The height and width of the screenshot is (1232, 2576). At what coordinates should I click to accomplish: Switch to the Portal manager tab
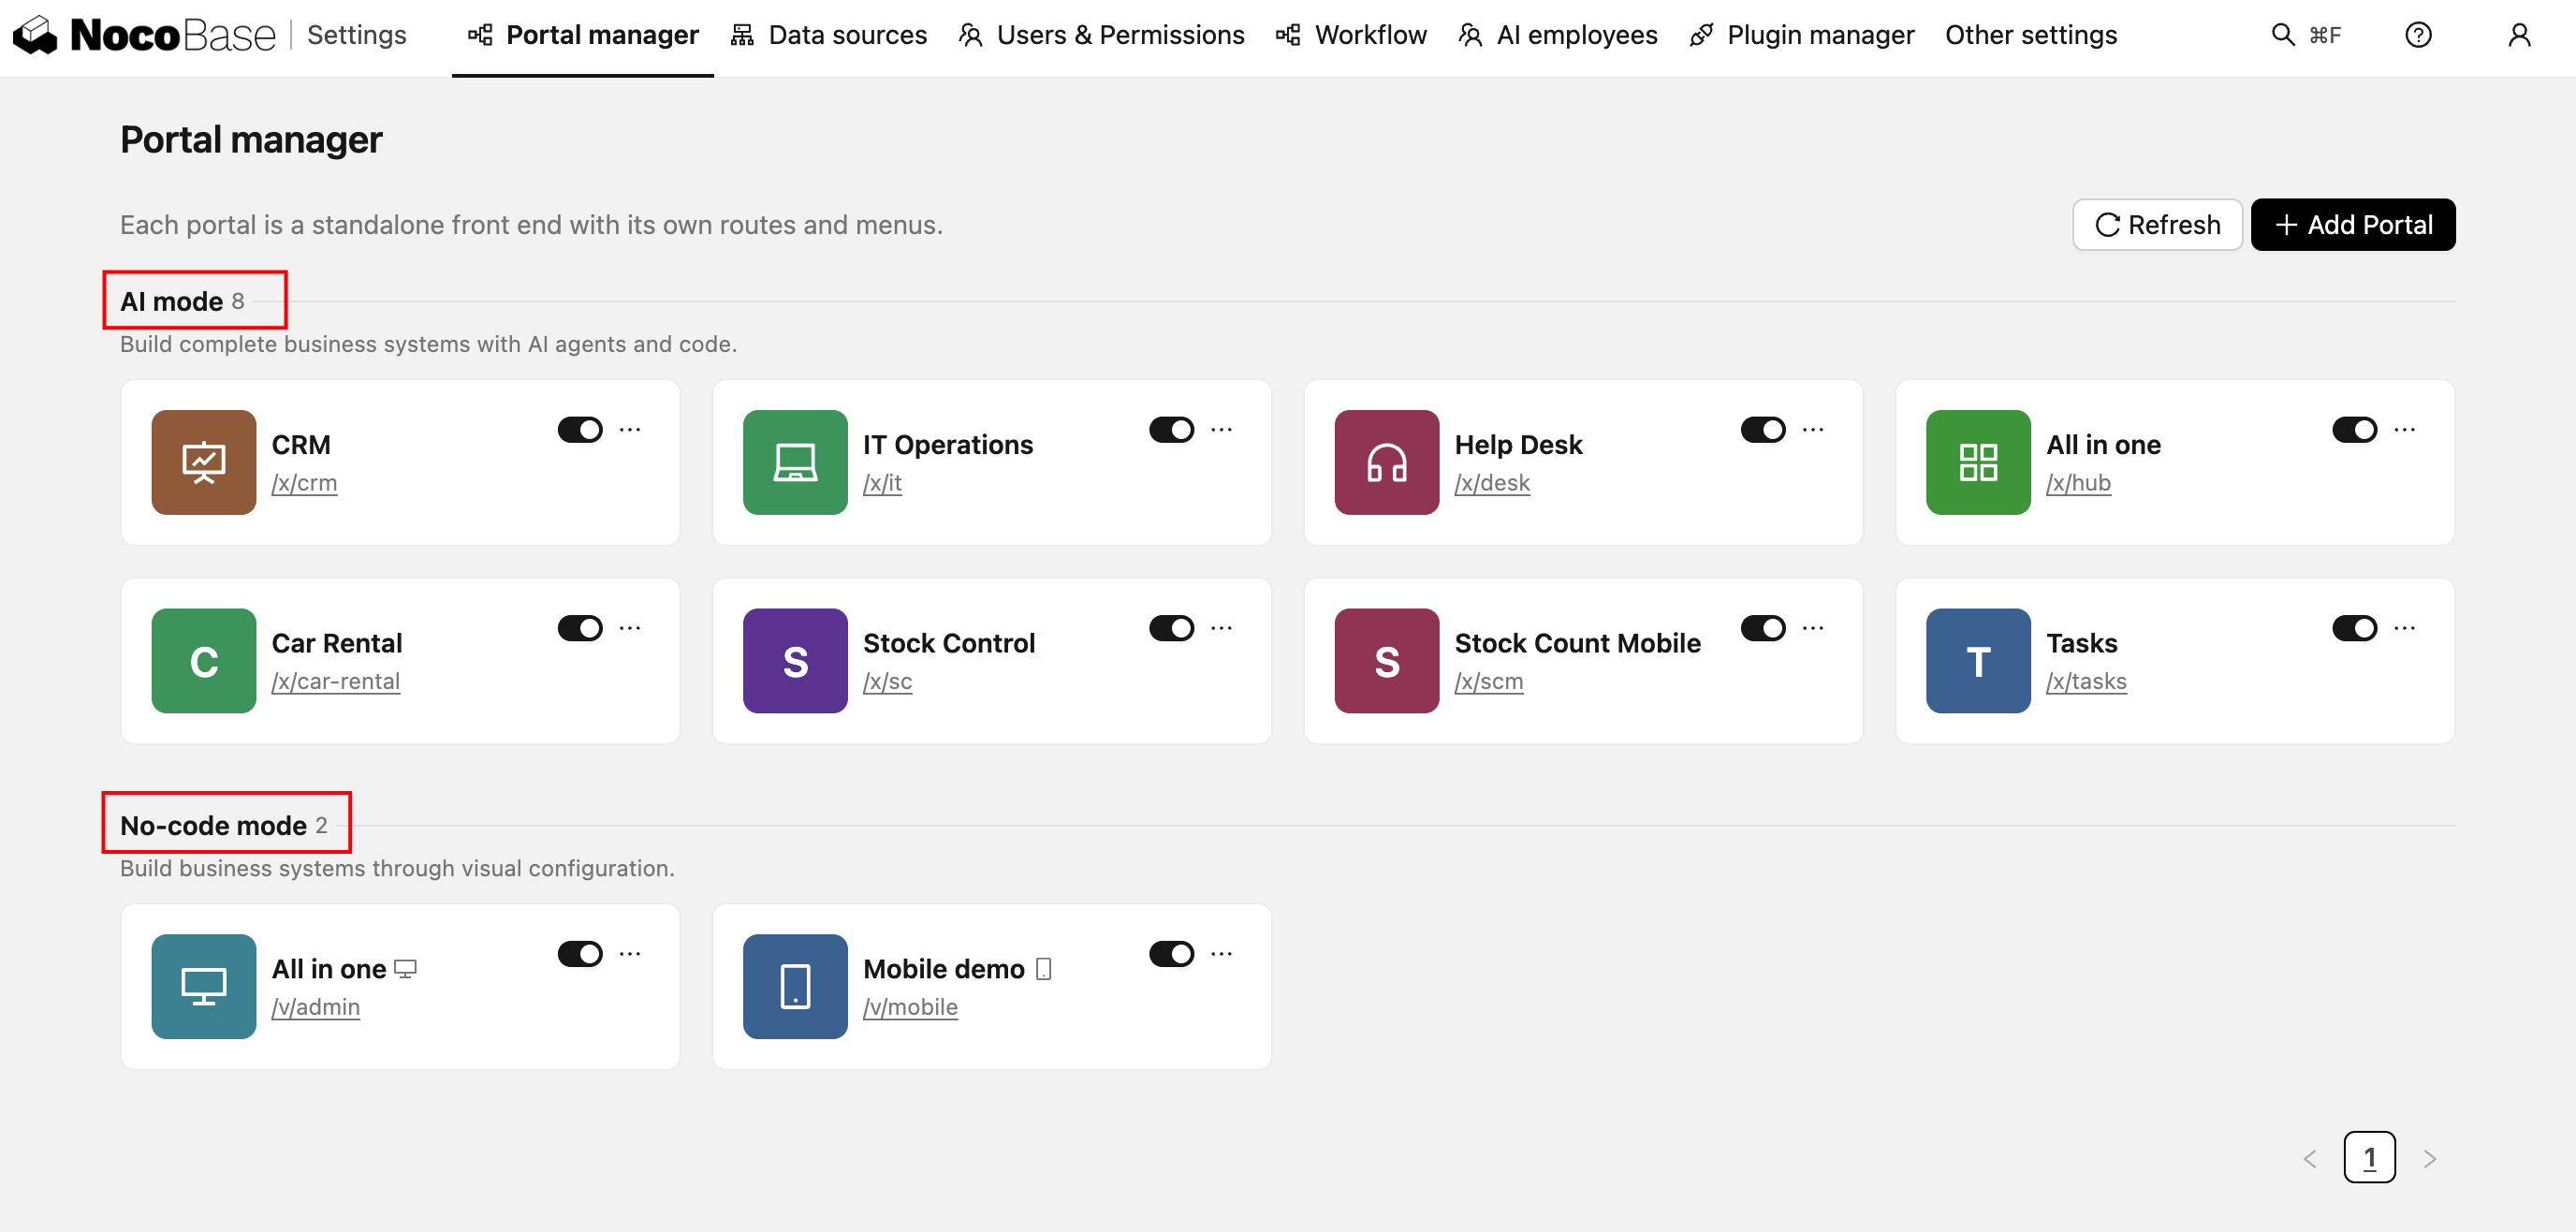coord(583,36)
